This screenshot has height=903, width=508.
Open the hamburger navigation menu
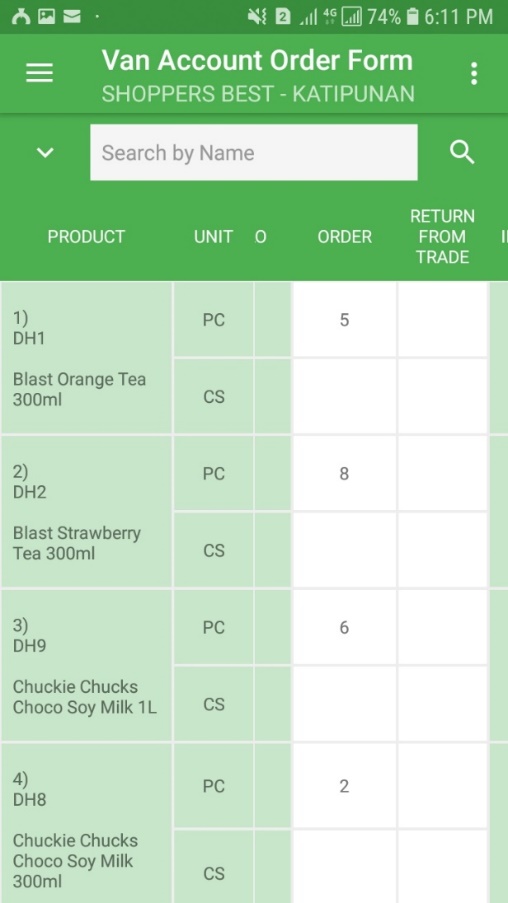40,73
